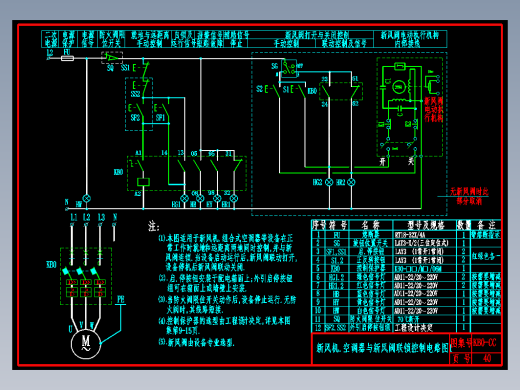The width and height of the screenshot is (520, 390).
Task: Click the KBO coil rectangle symbol
Action: pyautogui.click(x=143, y=182)
